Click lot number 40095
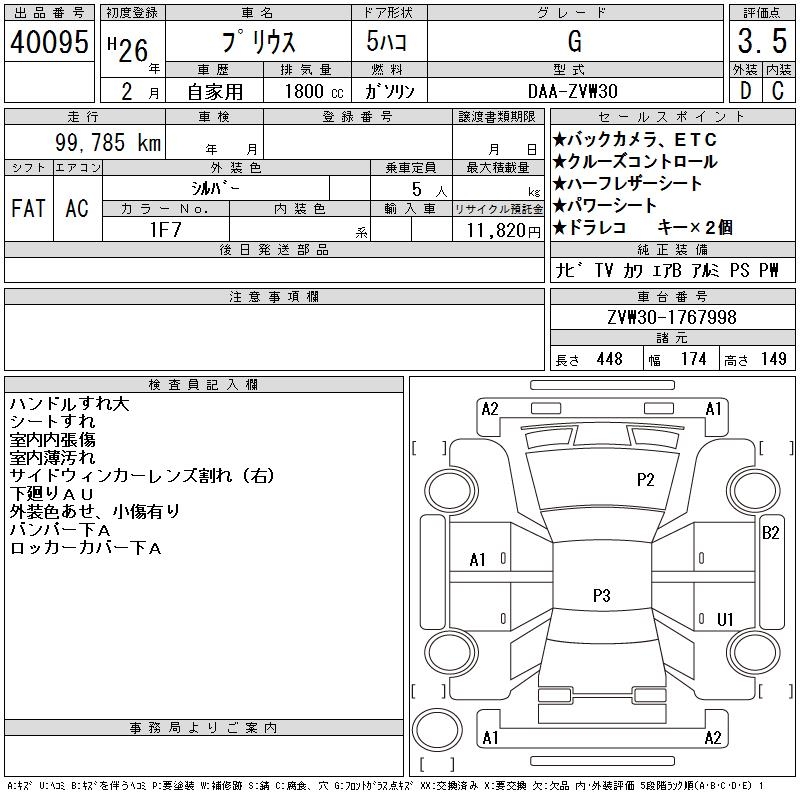 (49, 42)
